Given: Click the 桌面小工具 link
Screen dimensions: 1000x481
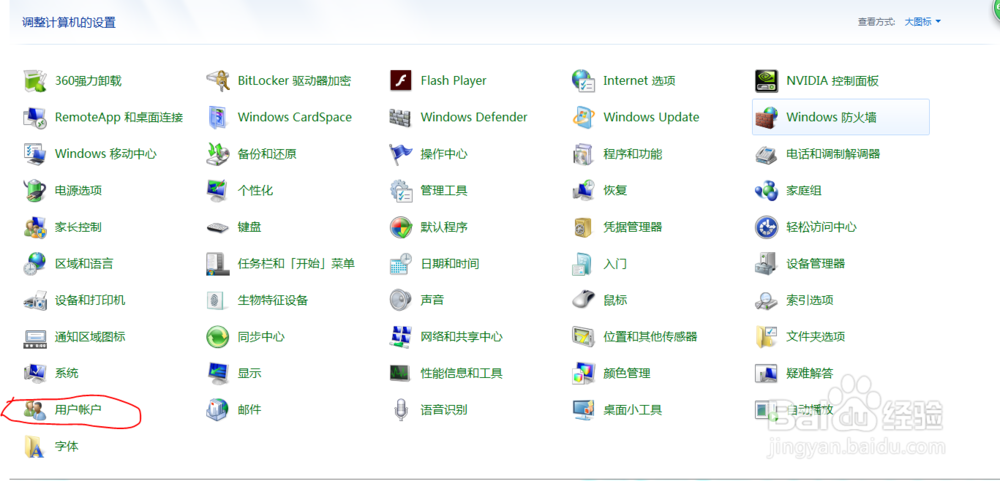Looking at the screenshot, I should pyautogui.click(x=633, y=410).
